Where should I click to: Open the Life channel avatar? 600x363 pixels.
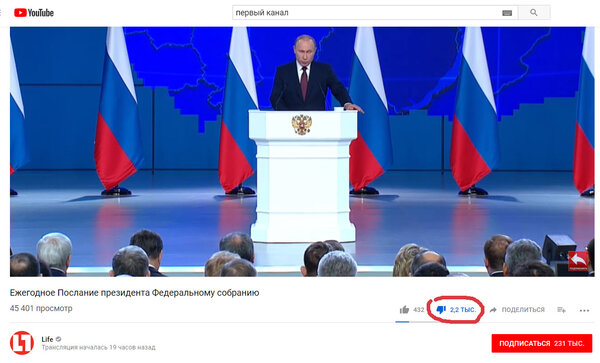(x=22, y=343)
